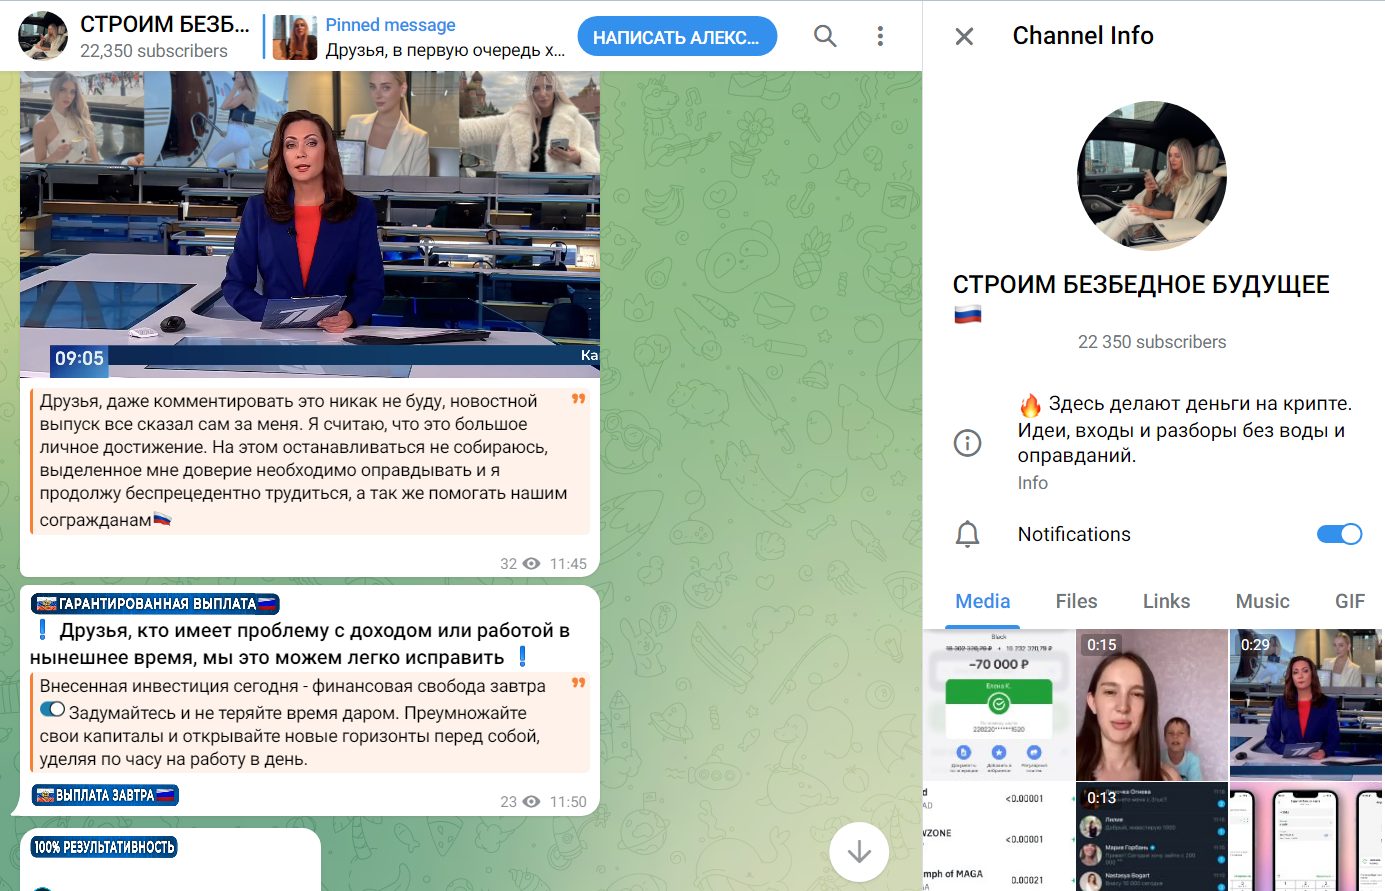Click the 100% РЕЗУЛЬТАТИВНОСТЬ badge
The image size is (1385, 891).
coord(104,847)
